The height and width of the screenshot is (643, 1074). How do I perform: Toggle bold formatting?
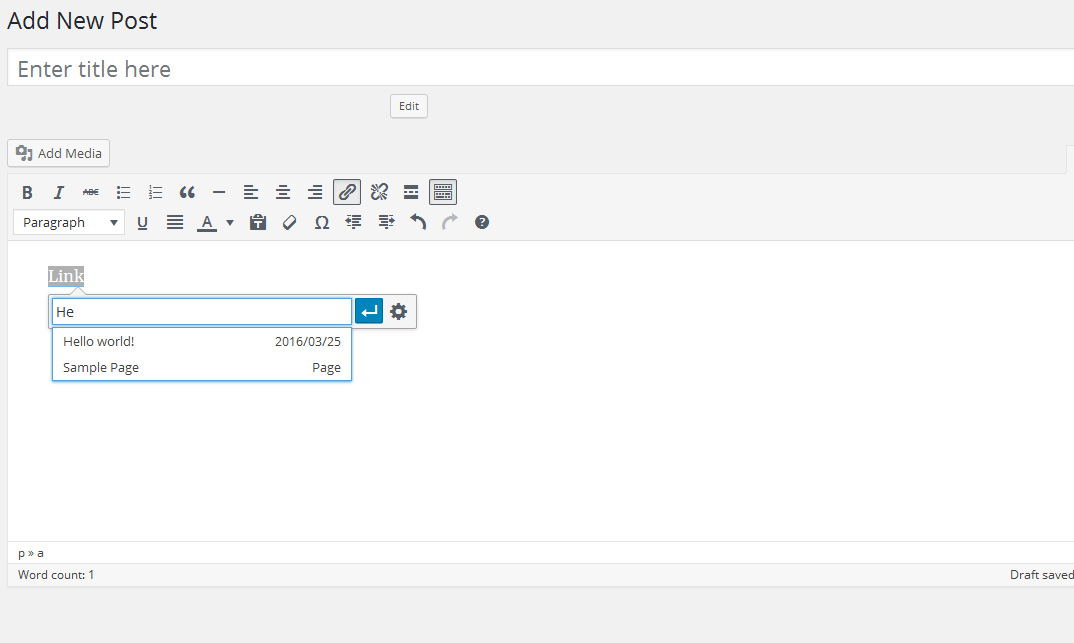point(27,193)
